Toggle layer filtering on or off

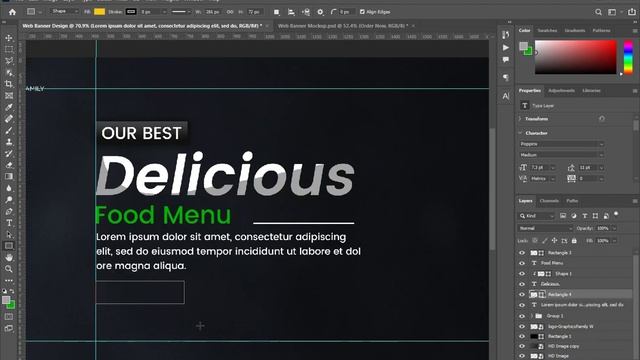click(616, 214)
